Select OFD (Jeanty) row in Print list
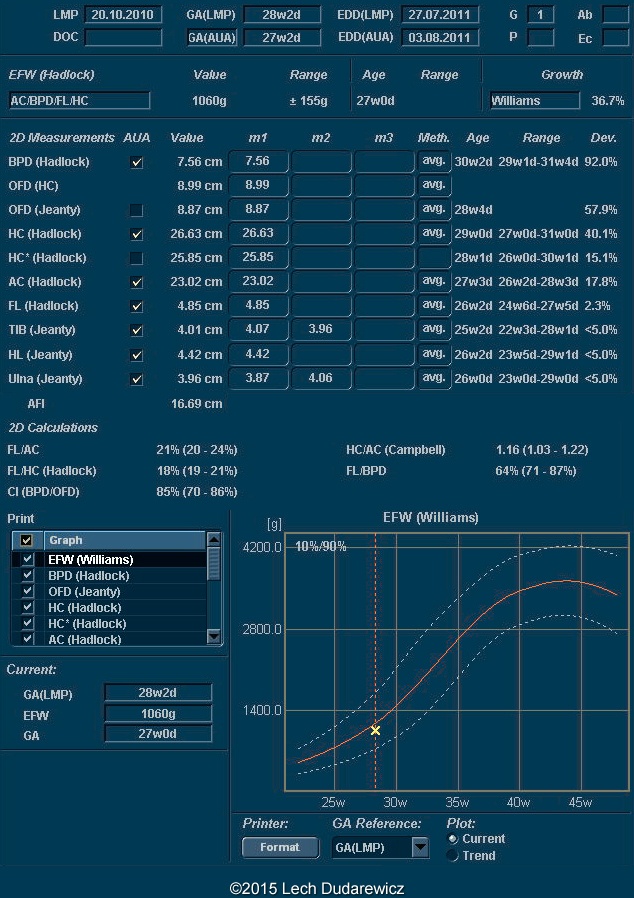The height and width of the screenshot is (898, 634). pyautogui.click(x=109, y=591)
